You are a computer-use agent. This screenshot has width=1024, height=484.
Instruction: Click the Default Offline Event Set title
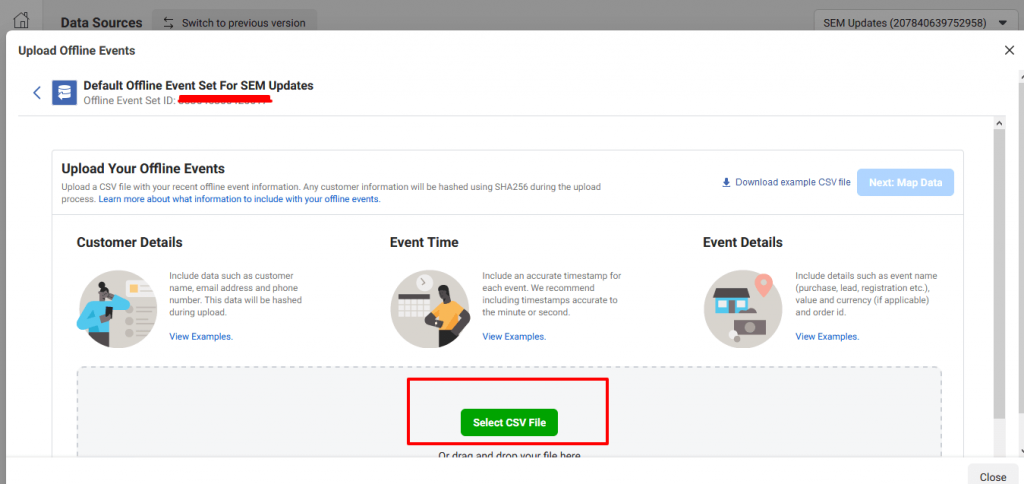tap(199, 86)
